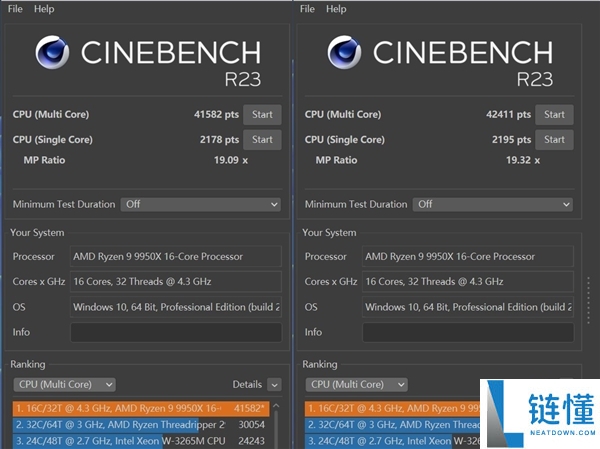Select Xeon W-3265M ranking row scoring 24243
Viewport: 600px width, 449px height.
point(141,441)
